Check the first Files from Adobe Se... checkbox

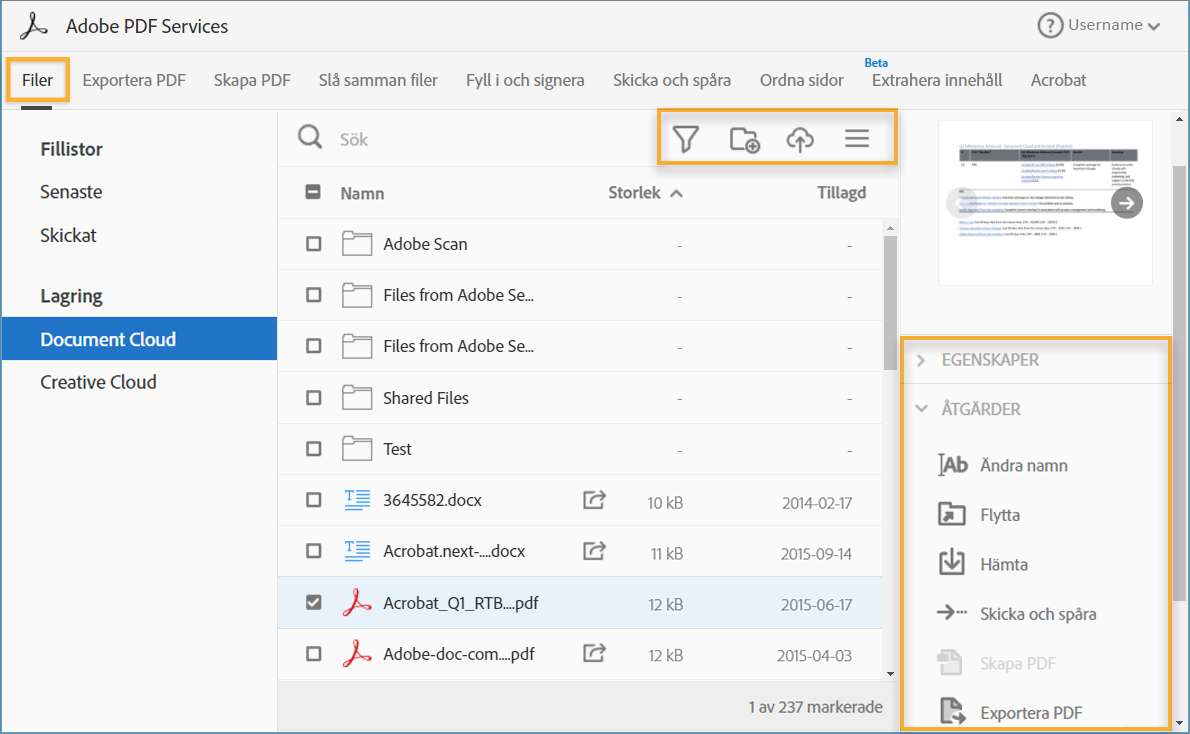click(x=313, y=295)
